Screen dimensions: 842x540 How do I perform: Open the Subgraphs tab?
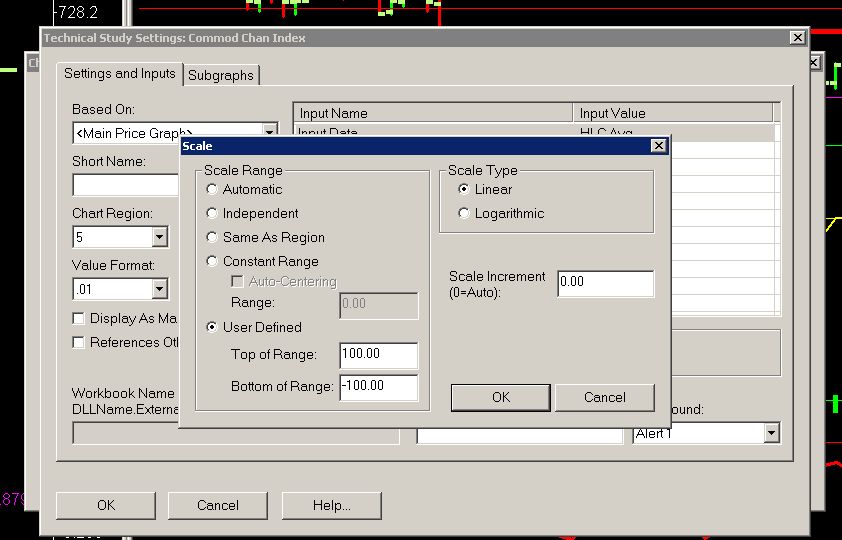(222, 75)
